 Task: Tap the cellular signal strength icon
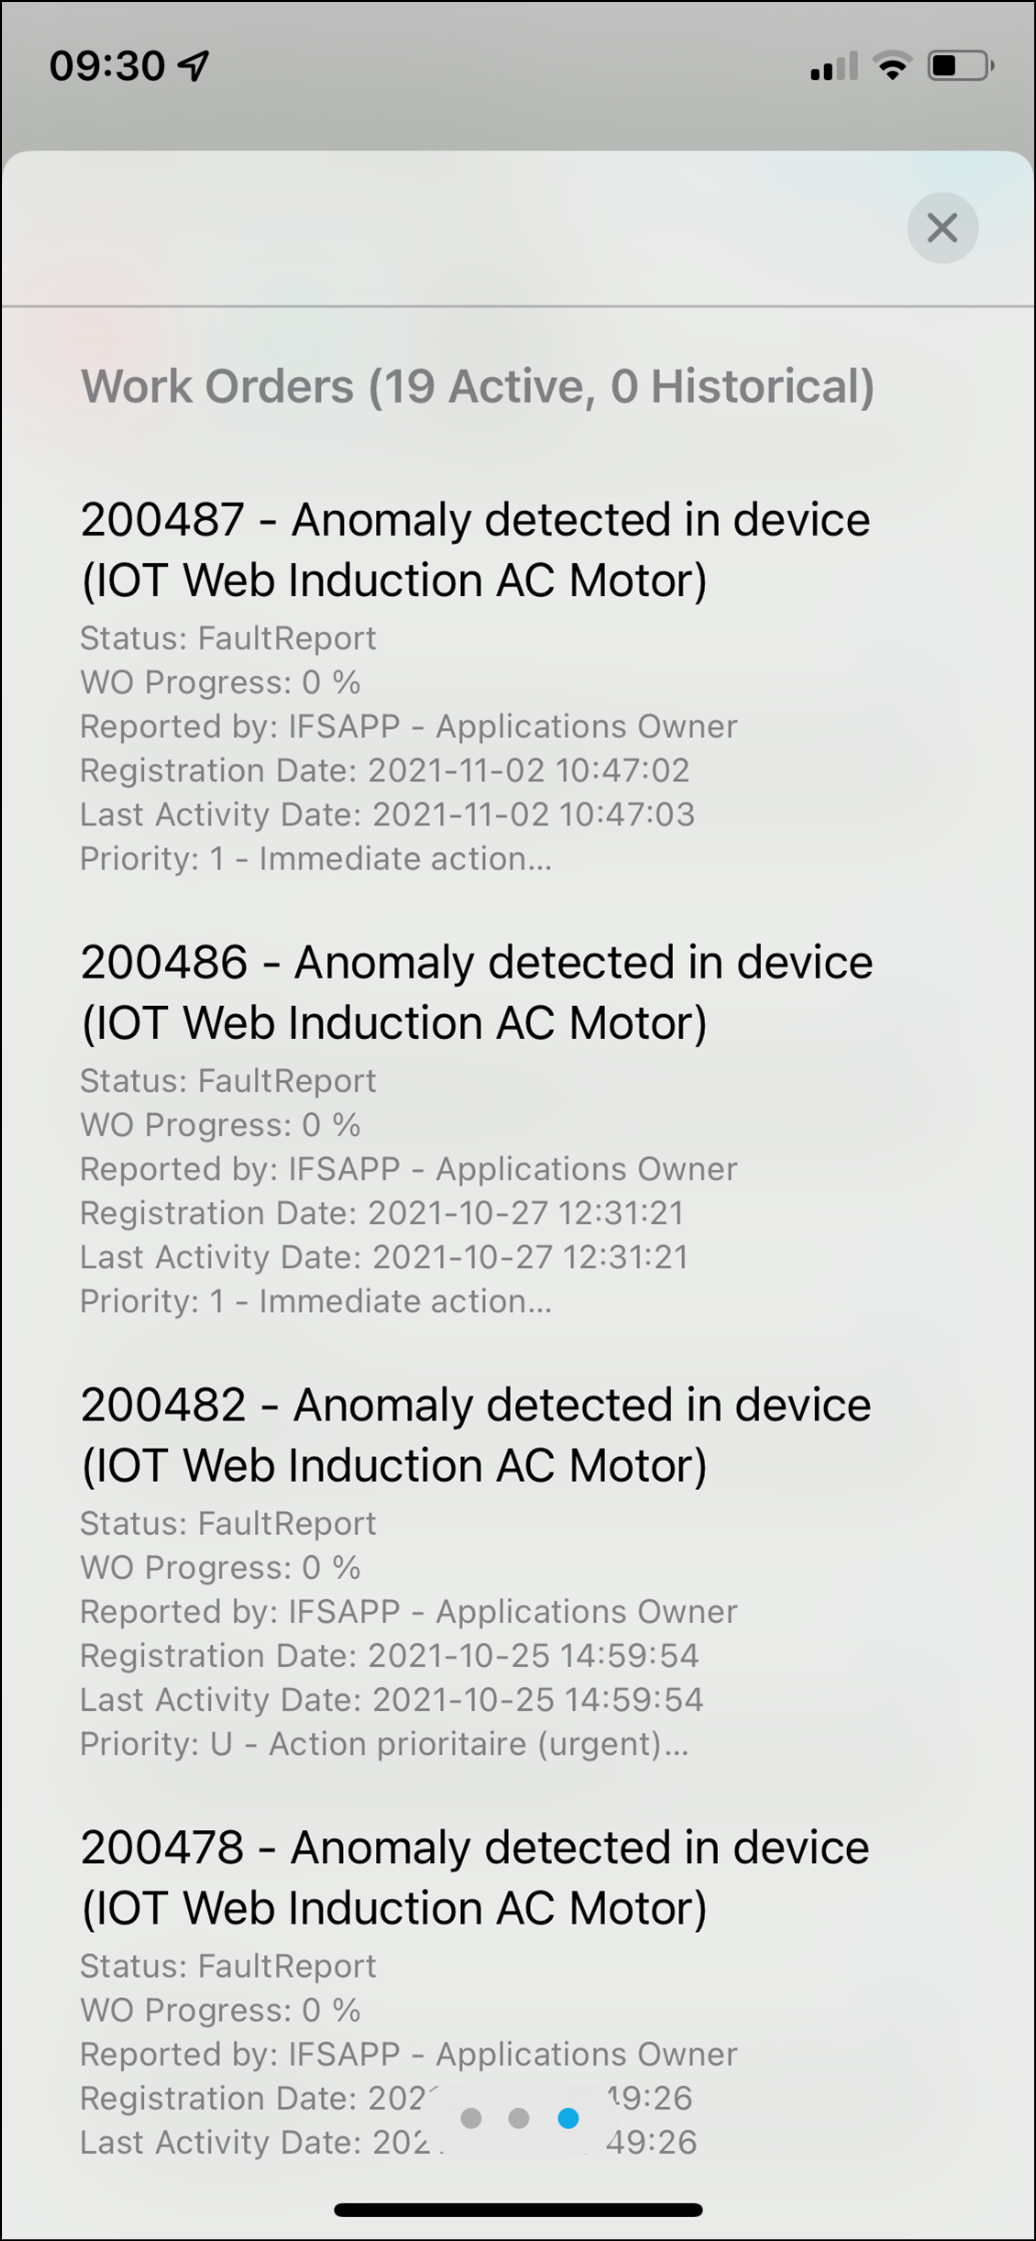(x=833, y=66)
